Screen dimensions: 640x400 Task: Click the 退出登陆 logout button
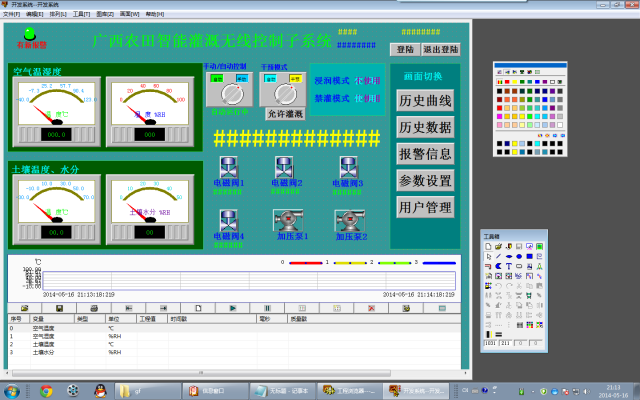(441, 49)
